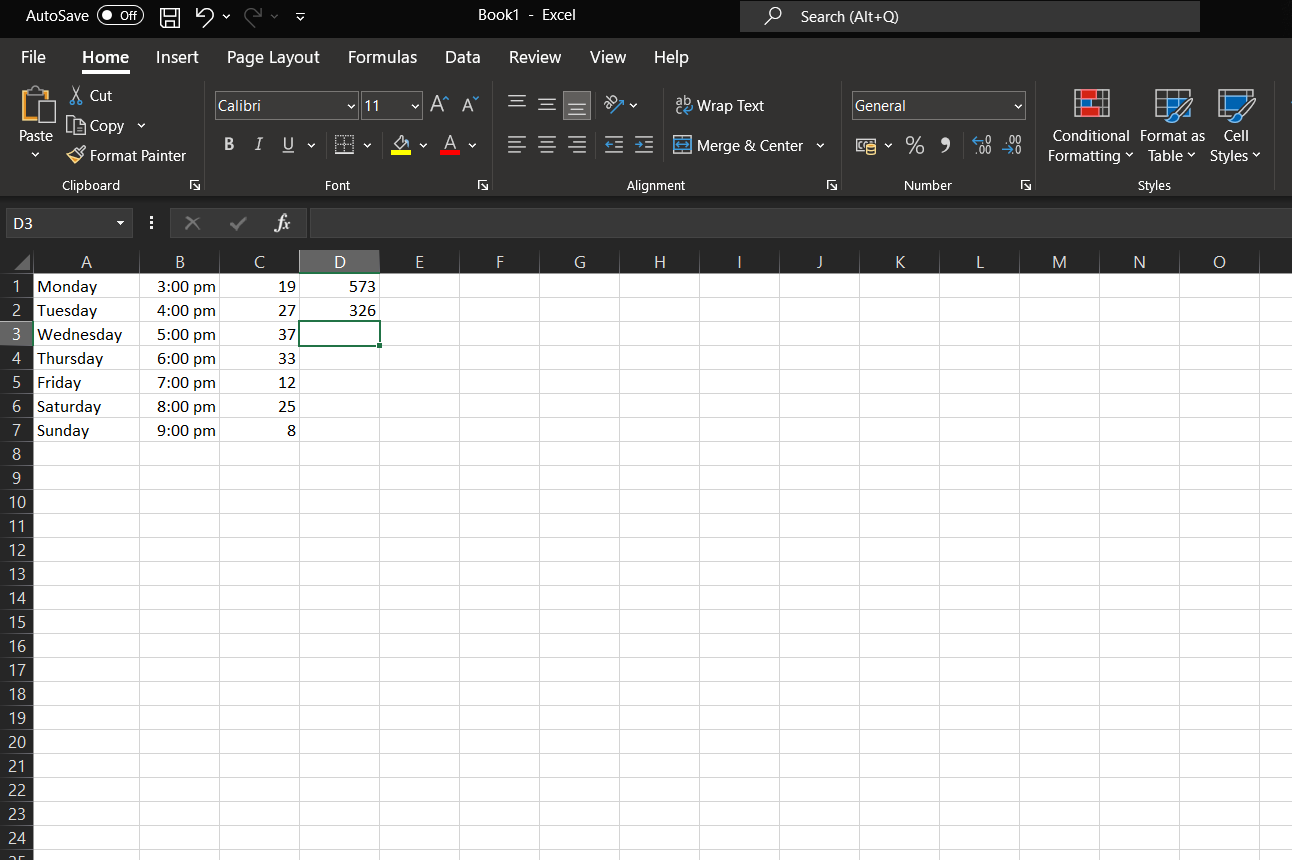The image size is (1292, 860).
Task: Select Bottom Align icon
Action: pyautogui.click(x=577, y=105)
